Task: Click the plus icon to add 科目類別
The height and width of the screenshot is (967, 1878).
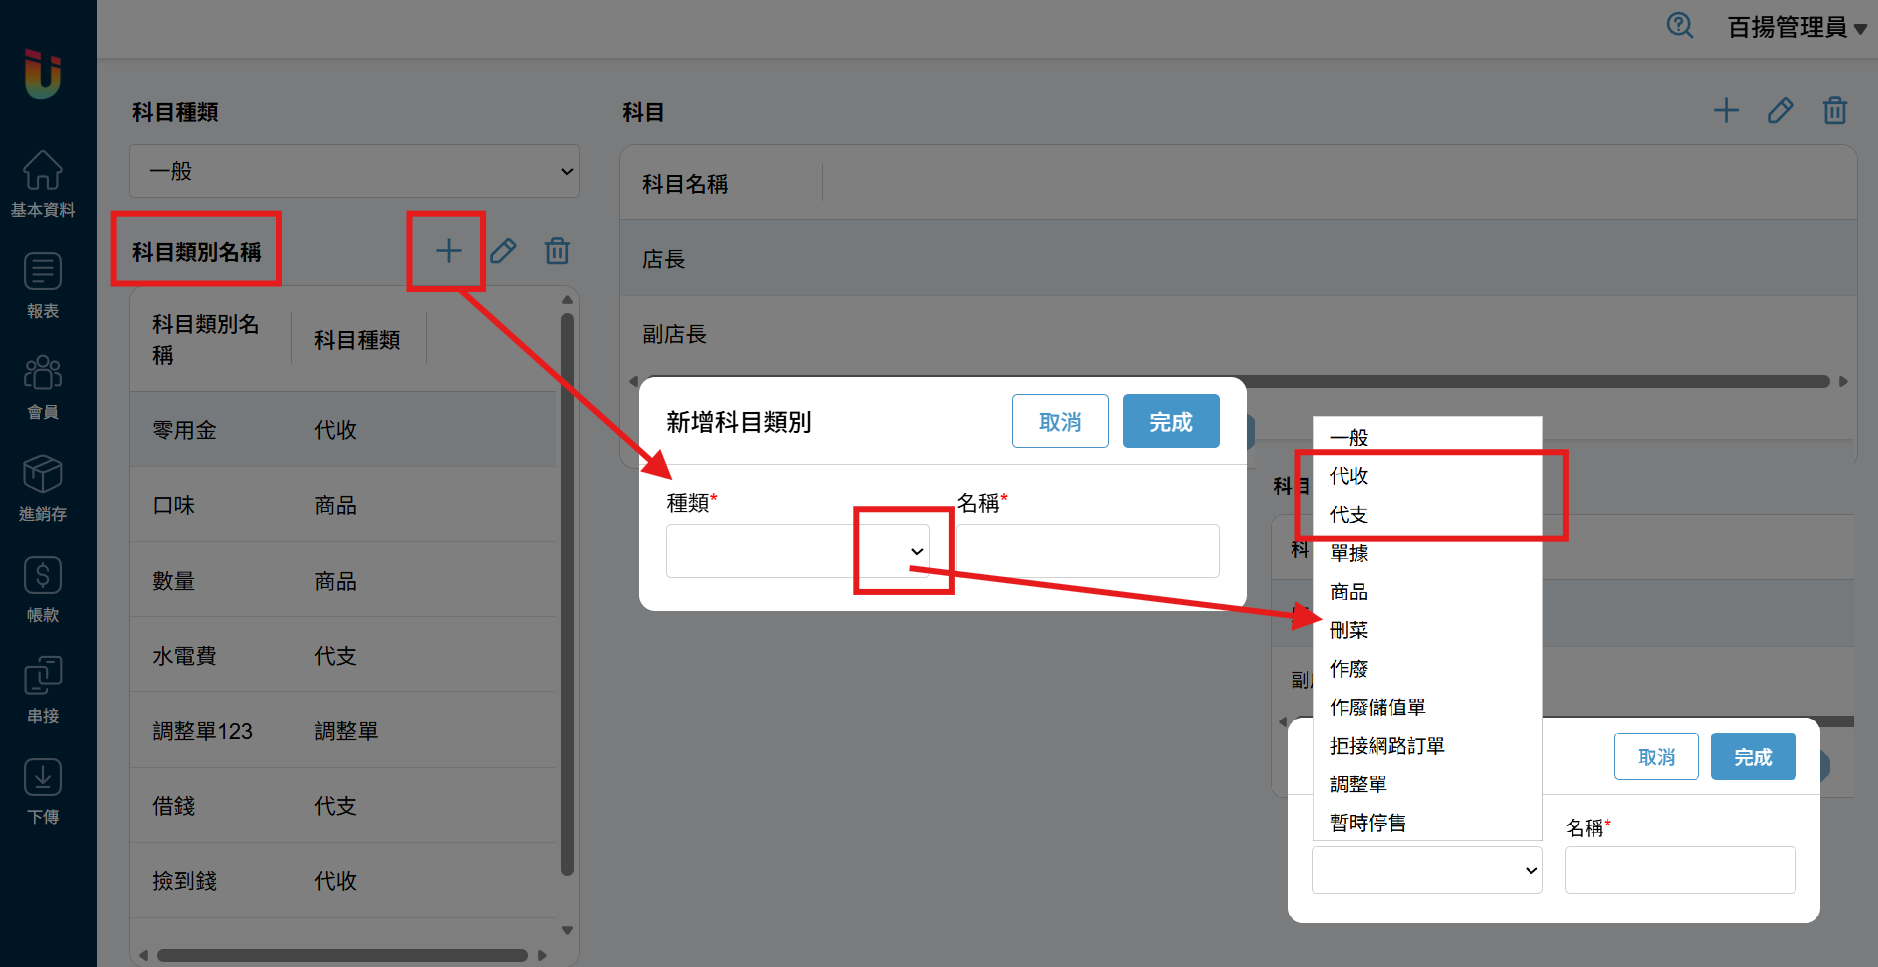Action: tap(448, 251)
